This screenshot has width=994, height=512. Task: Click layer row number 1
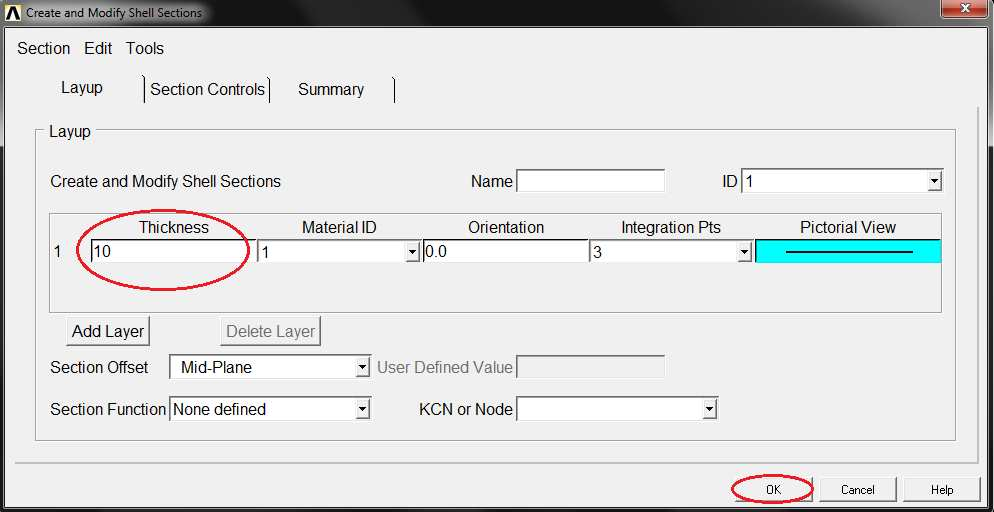coord(58,252)
